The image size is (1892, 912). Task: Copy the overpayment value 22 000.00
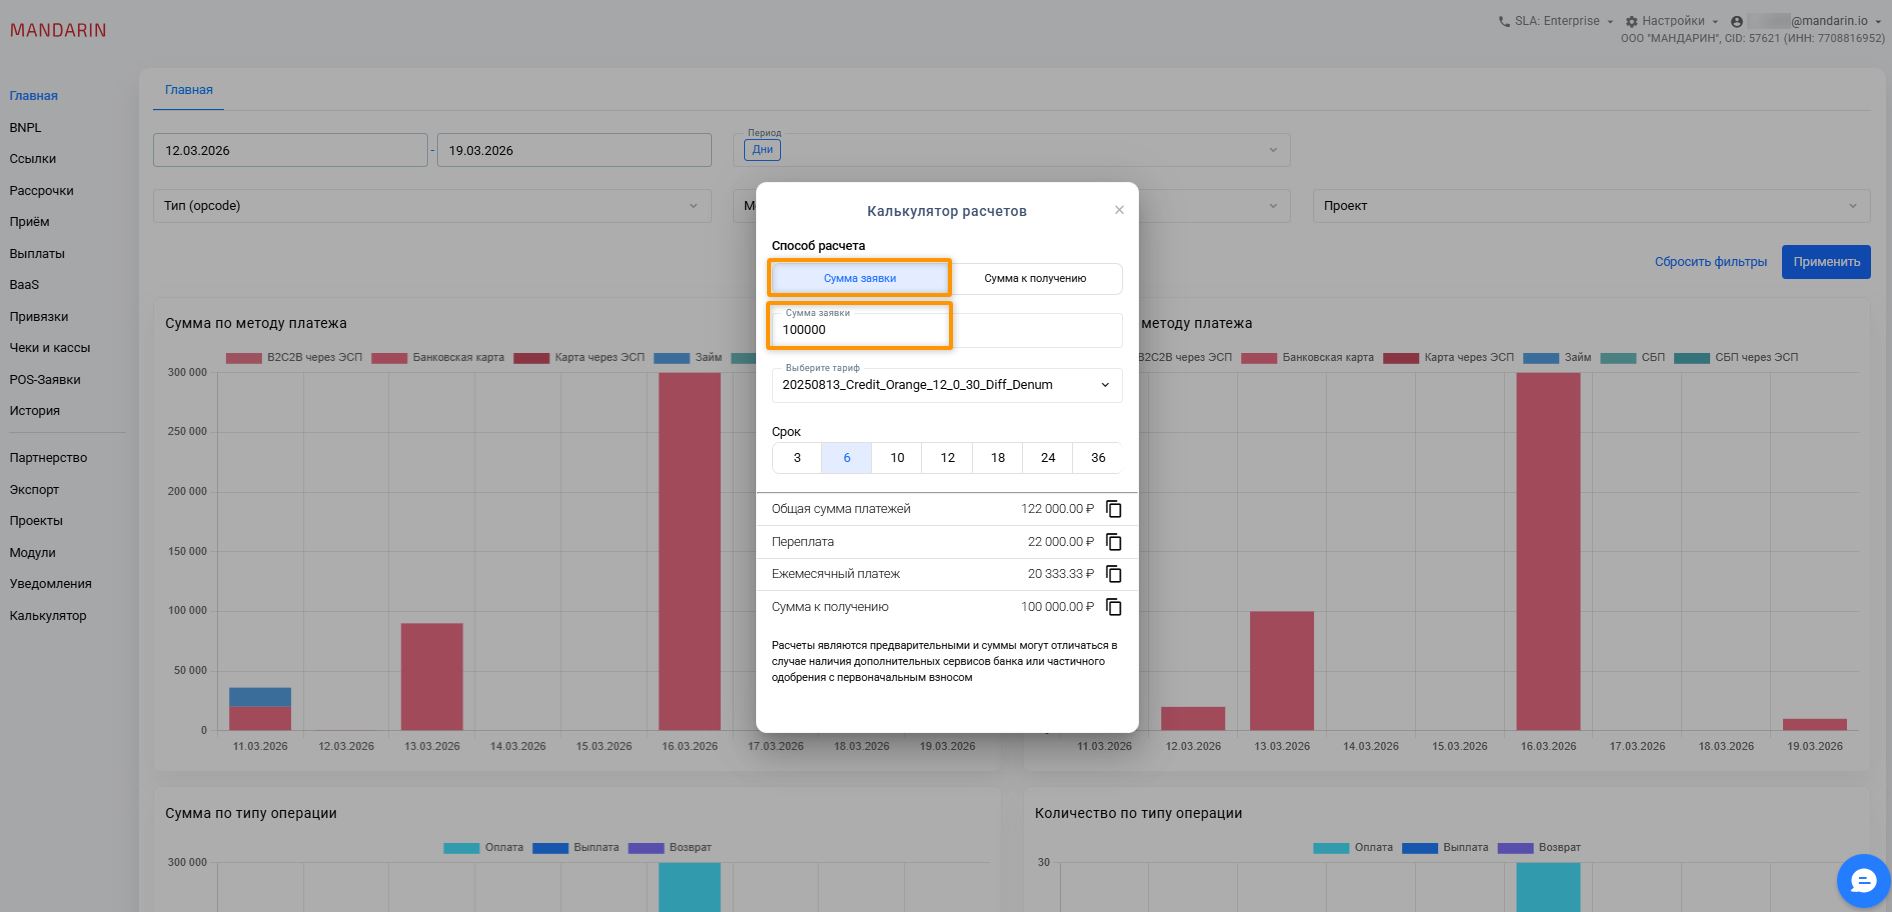pyautogui.click(x=1113, y=542)
